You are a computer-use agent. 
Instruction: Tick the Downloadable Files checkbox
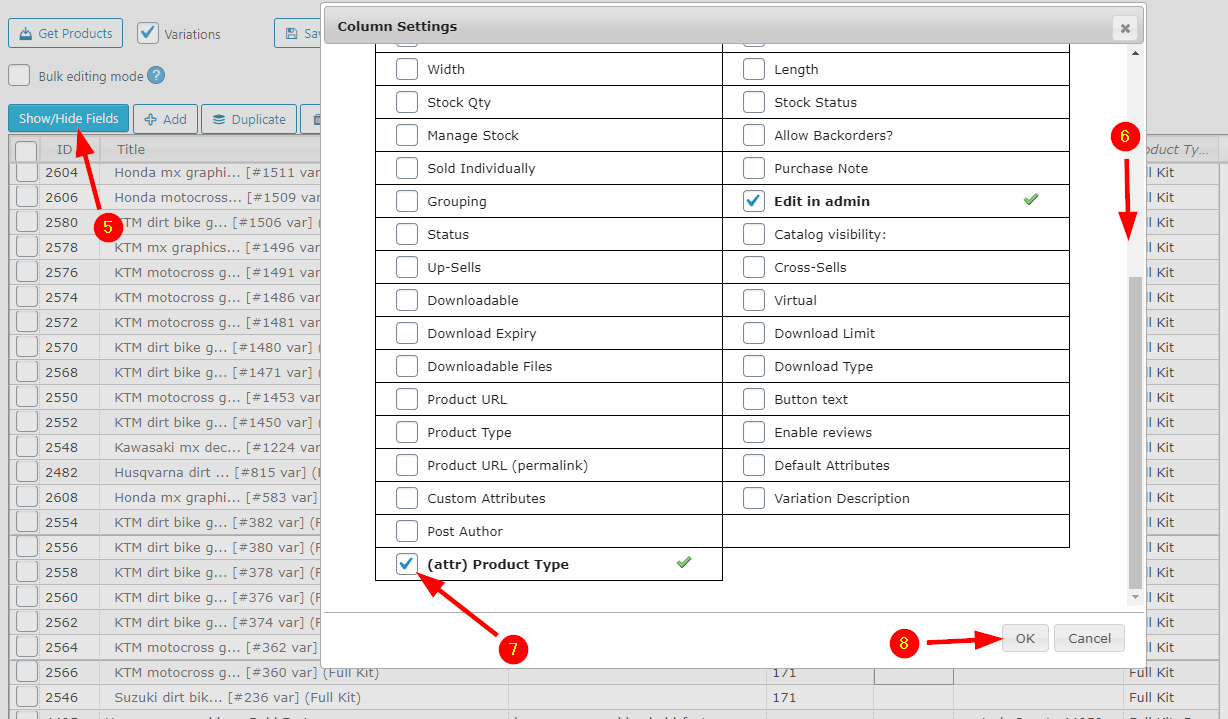coord(406,366)
